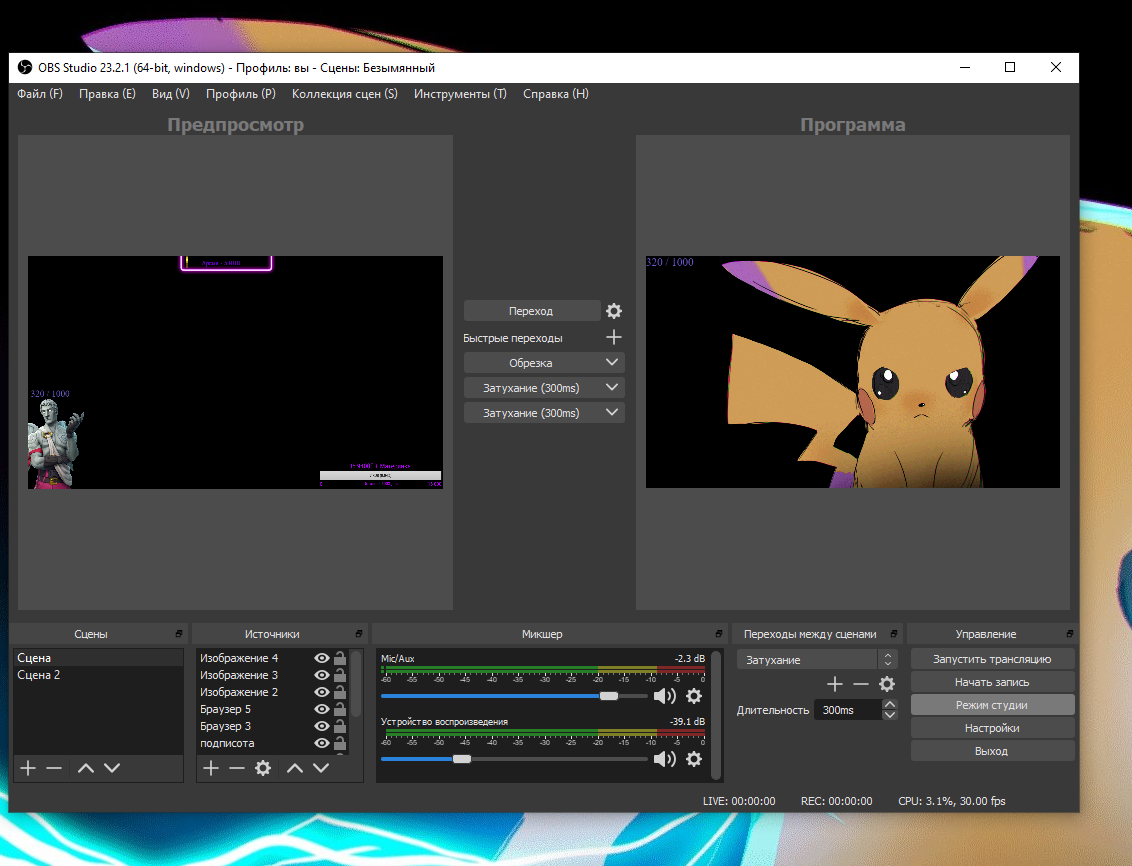The image size is (1132, 866).
Task: Open the Правка (E) menu
Action: click(107, 94)
